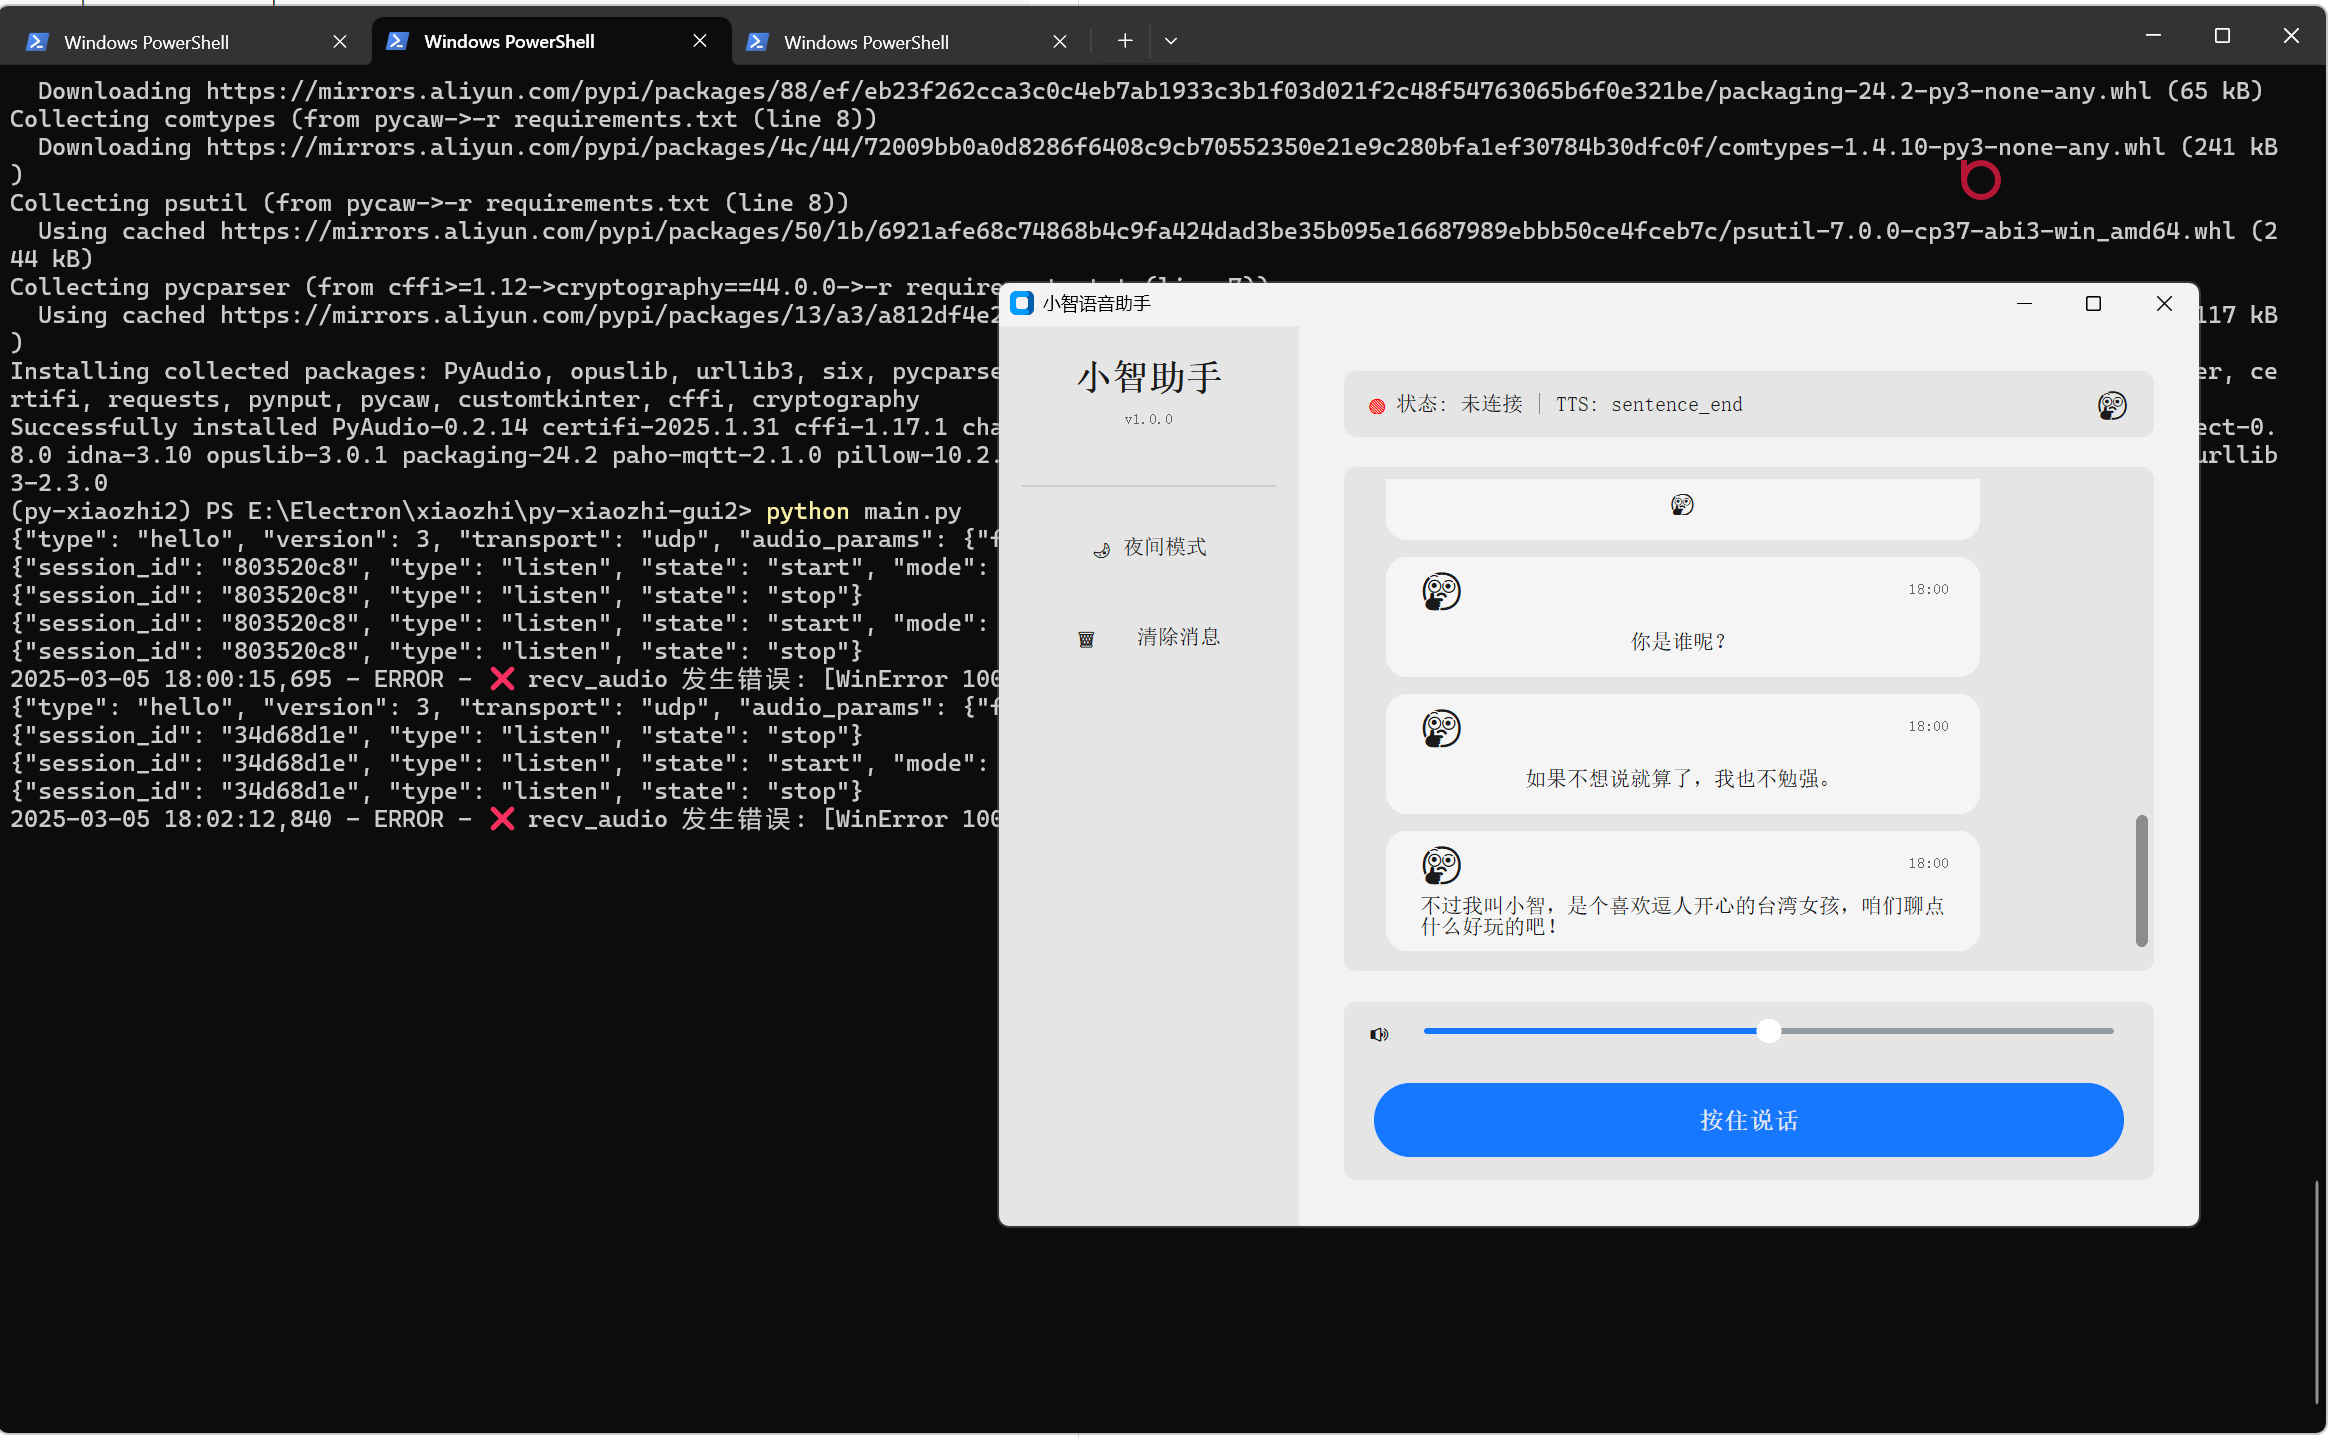Open a new terminal tab with plus
This screenshot has width=2328, height=1438.
point(1125,41)
